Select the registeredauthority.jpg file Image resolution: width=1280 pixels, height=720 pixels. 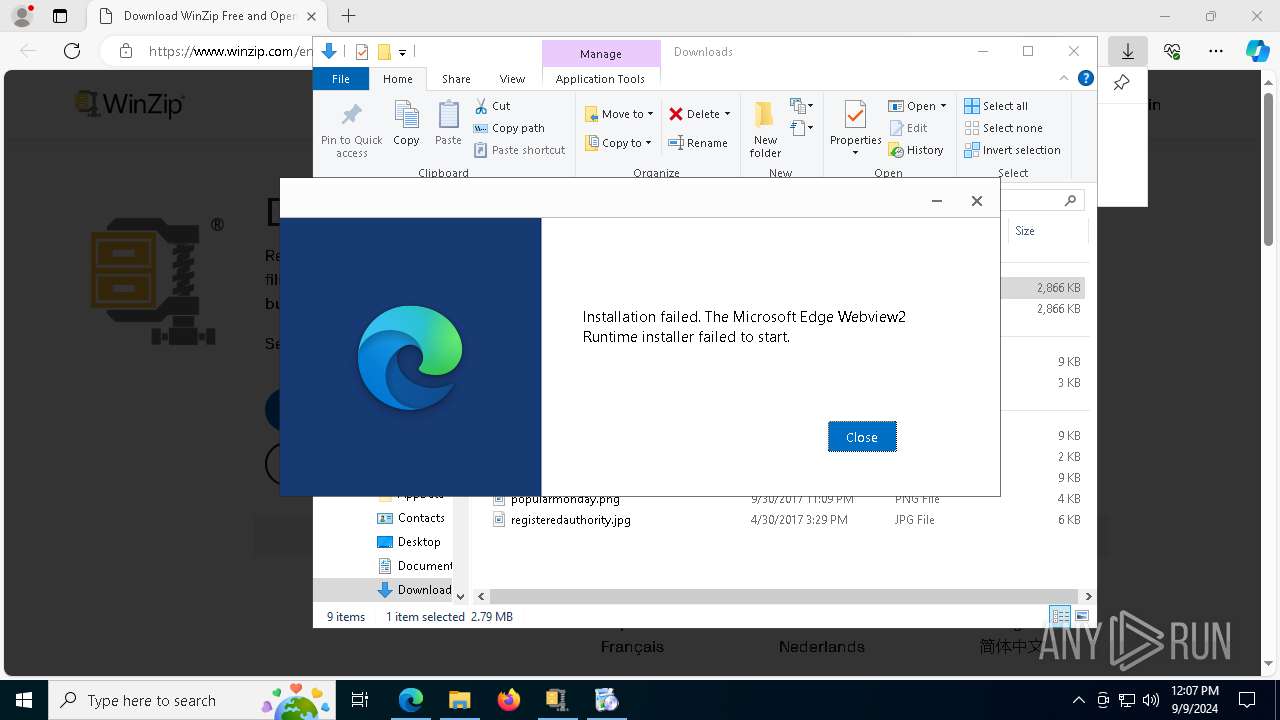570,520
